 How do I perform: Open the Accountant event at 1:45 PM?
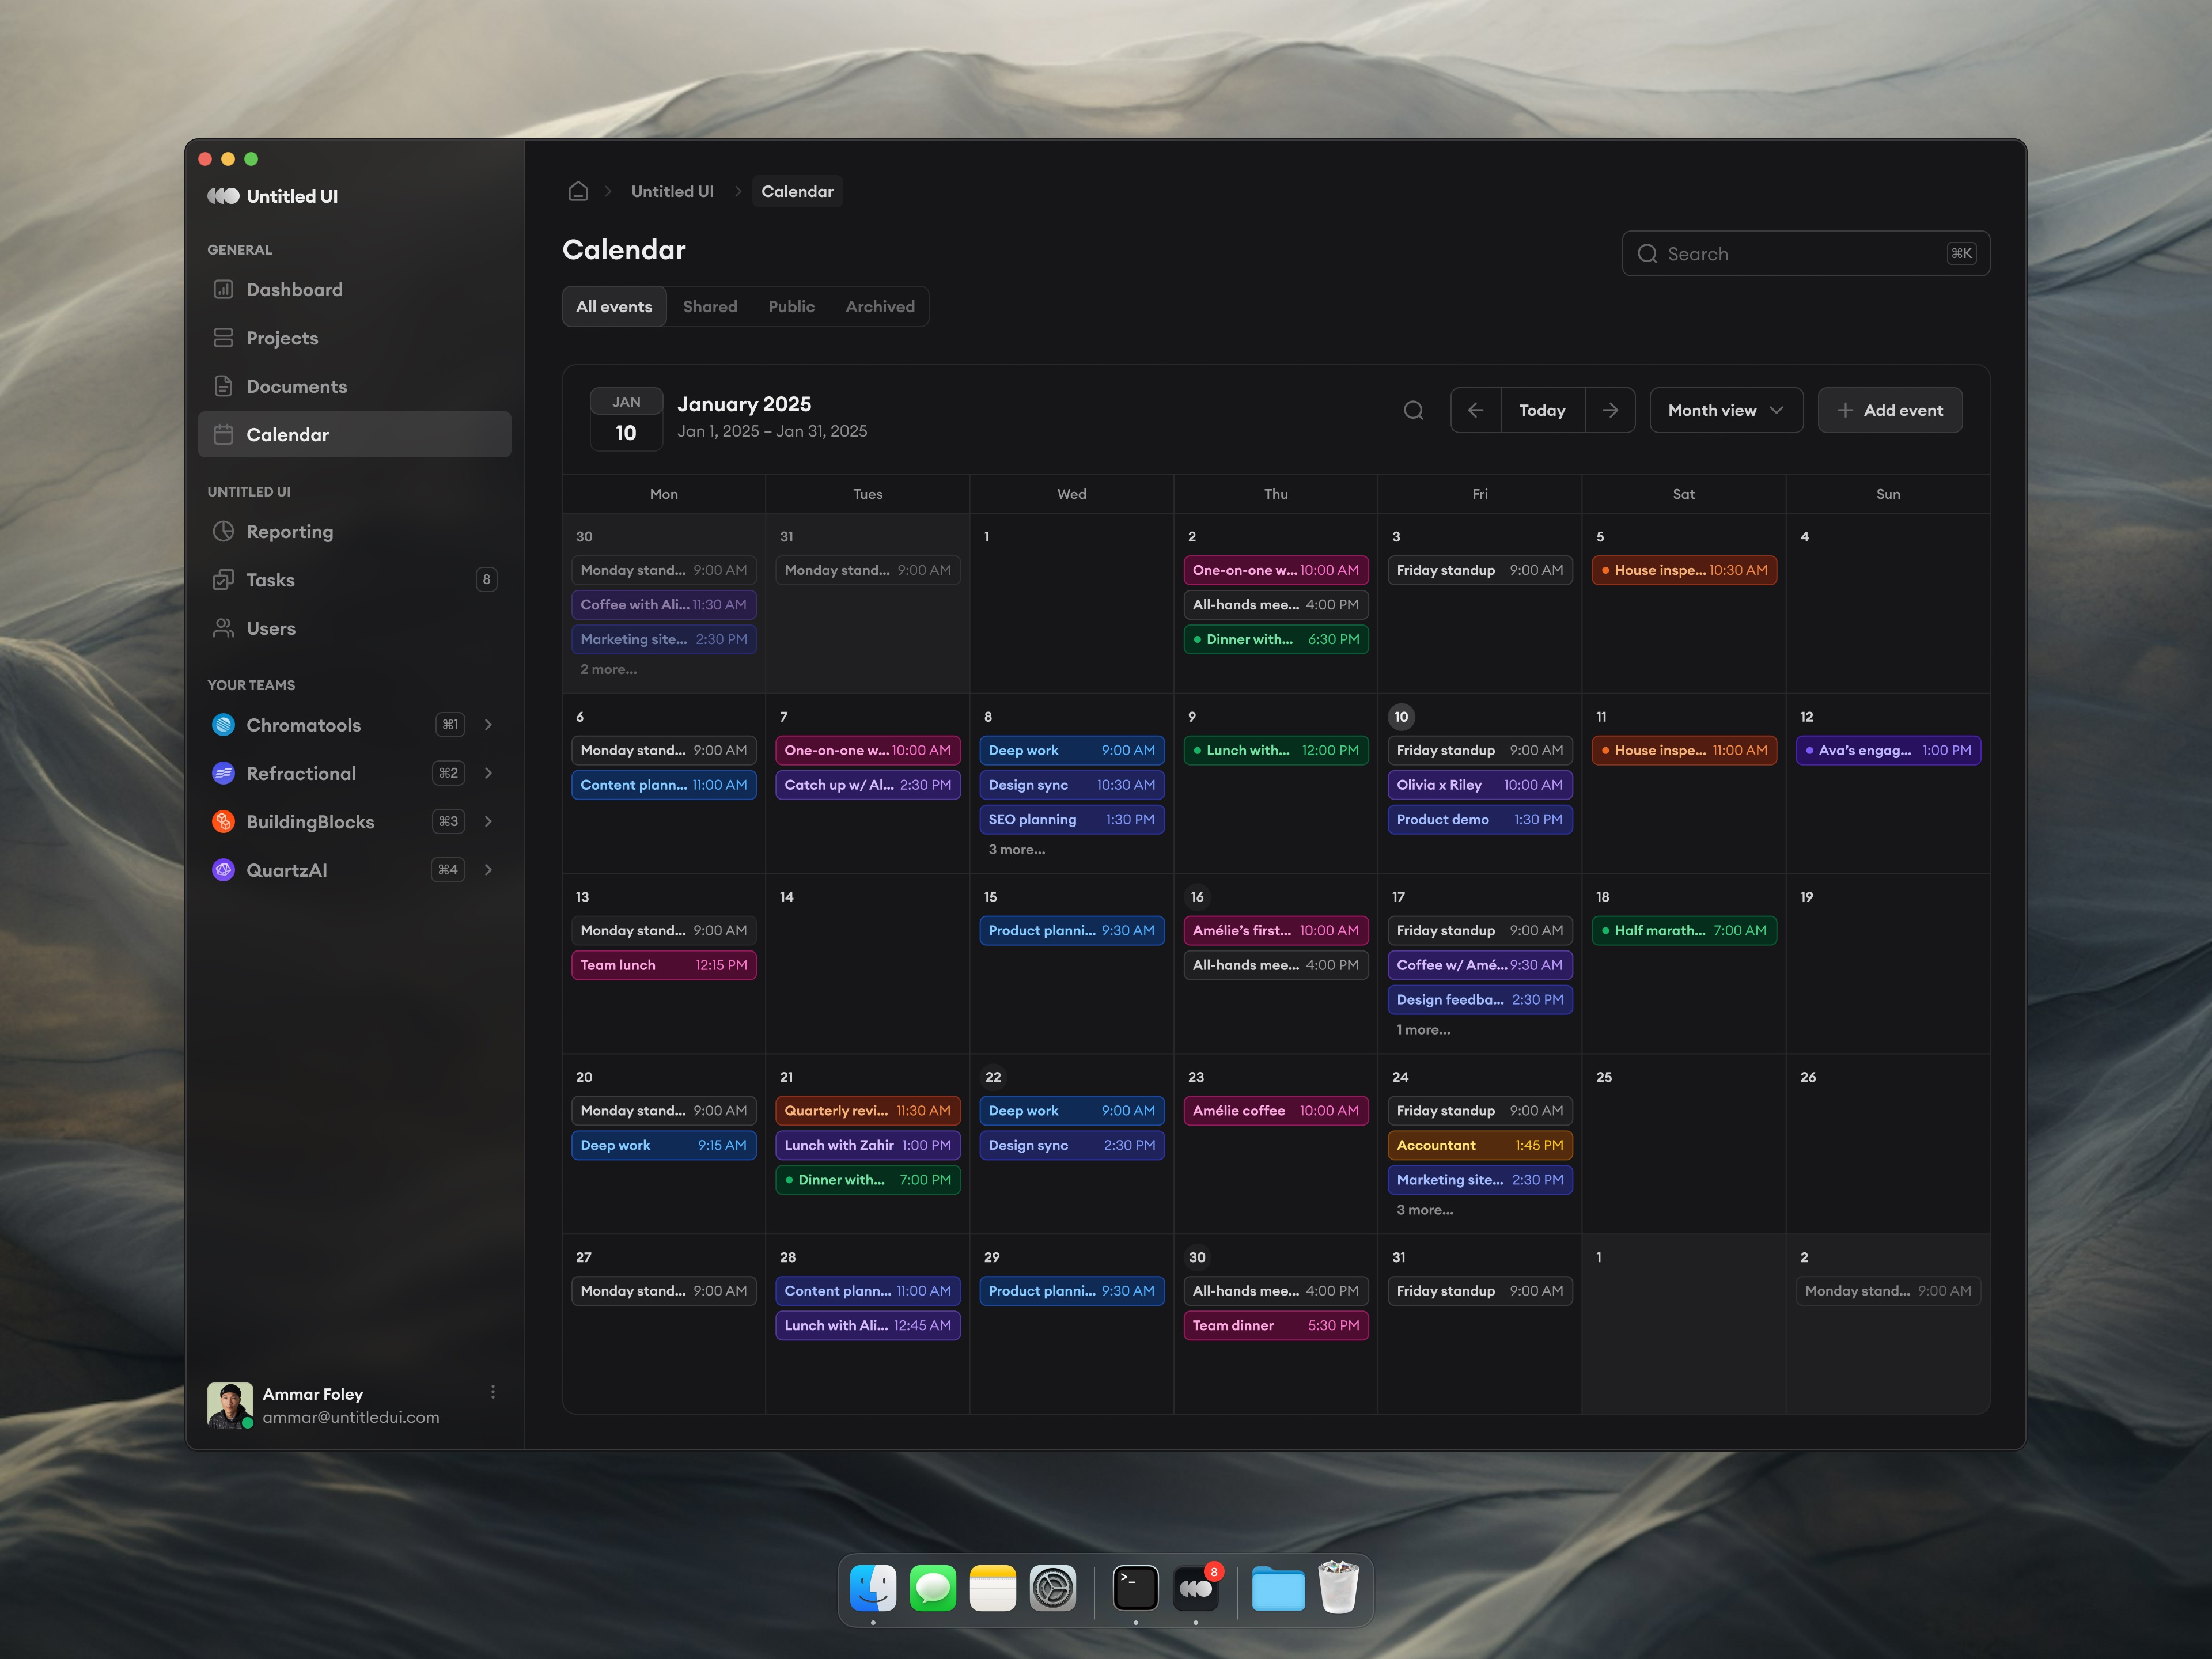point(1480,1145)
